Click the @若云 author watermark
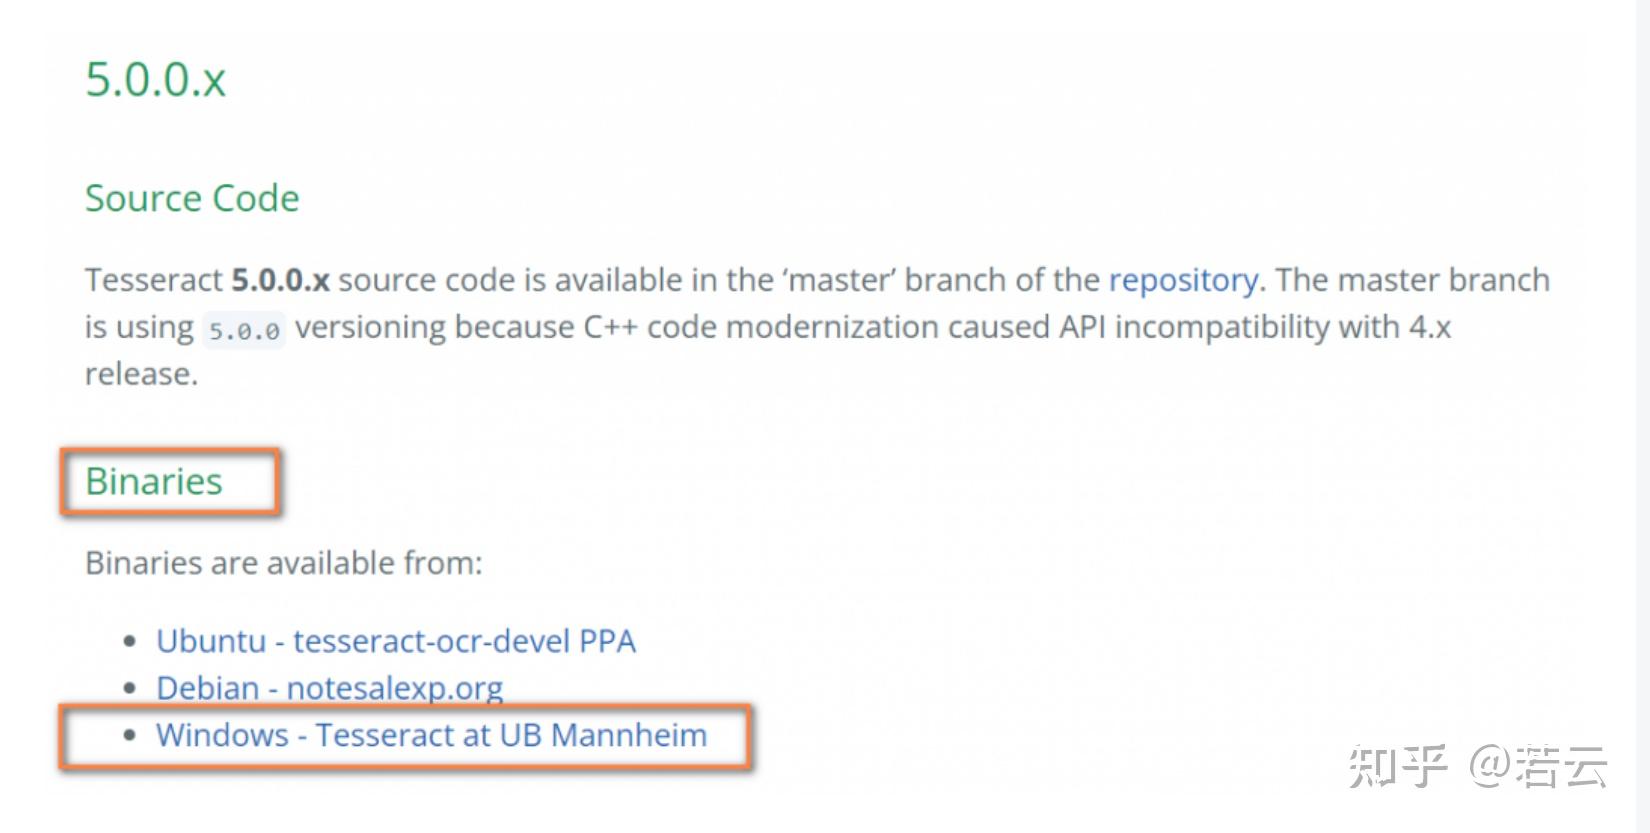 (1538, 767)
